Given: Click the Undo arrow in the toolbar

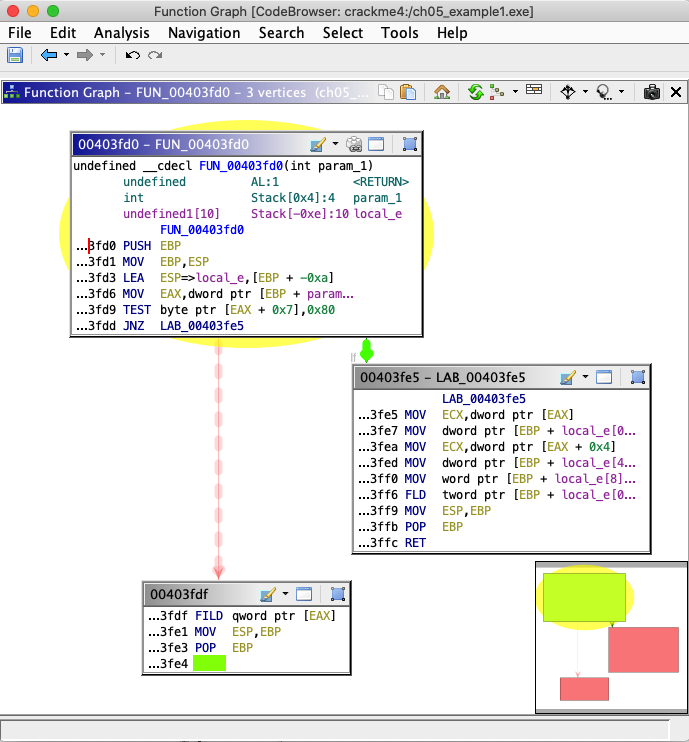Looking at the screenshot, I should pos(132,55).
